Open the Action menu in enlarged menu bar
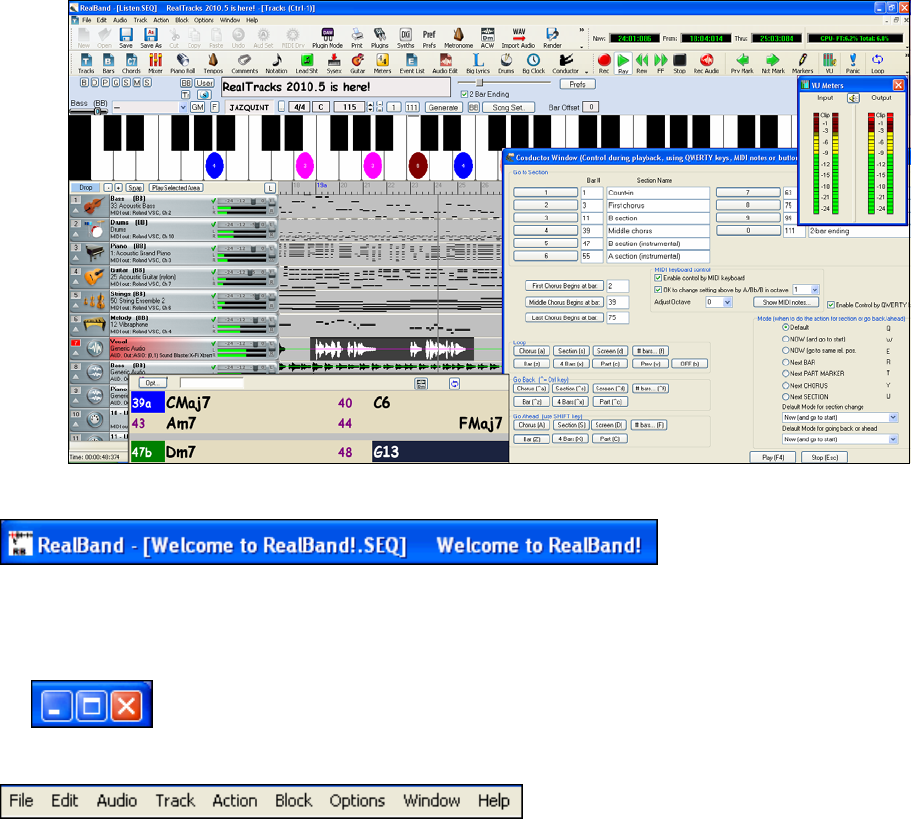The image size is (911, 819). pyautogui.click(x=235, y=801)
